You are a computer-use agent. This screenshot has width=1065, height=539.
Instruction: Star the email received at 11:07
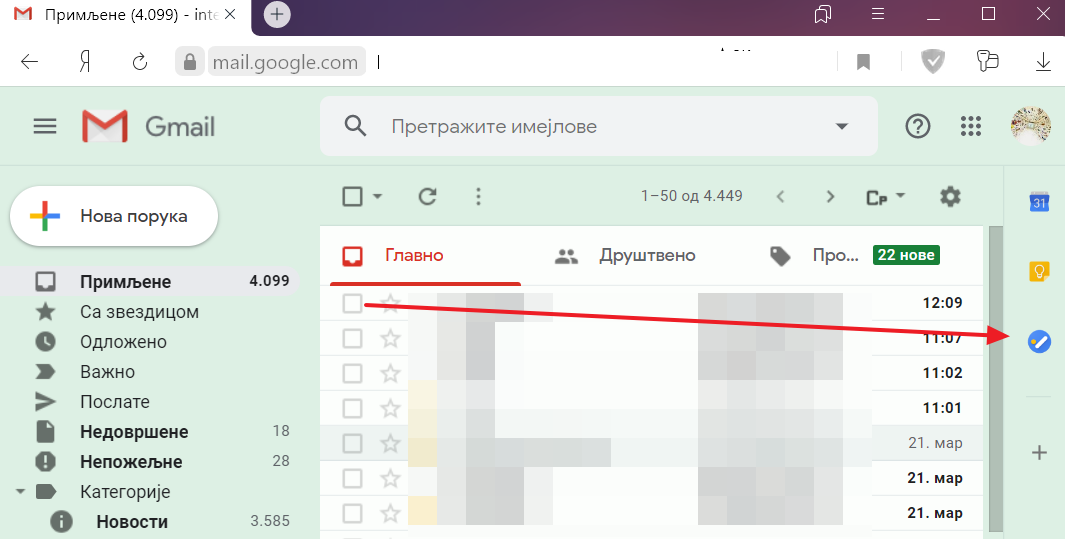click(x=390, y=339)
